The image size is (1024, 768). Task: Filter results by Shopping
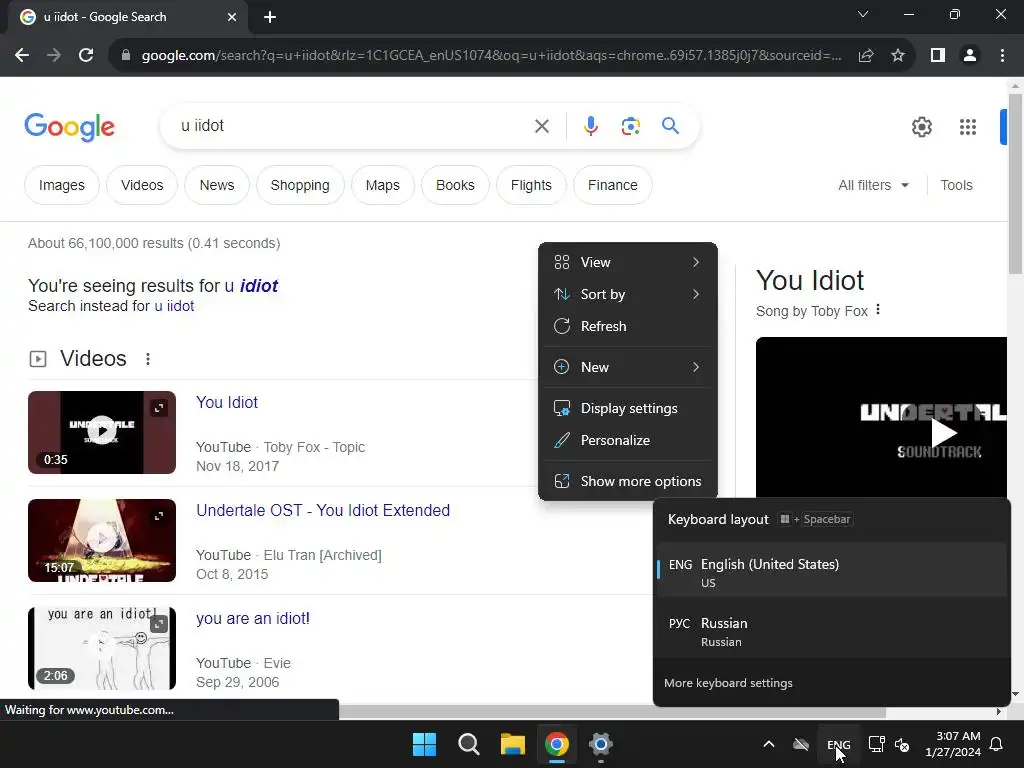pyautogui.click(x=300, y=185)
